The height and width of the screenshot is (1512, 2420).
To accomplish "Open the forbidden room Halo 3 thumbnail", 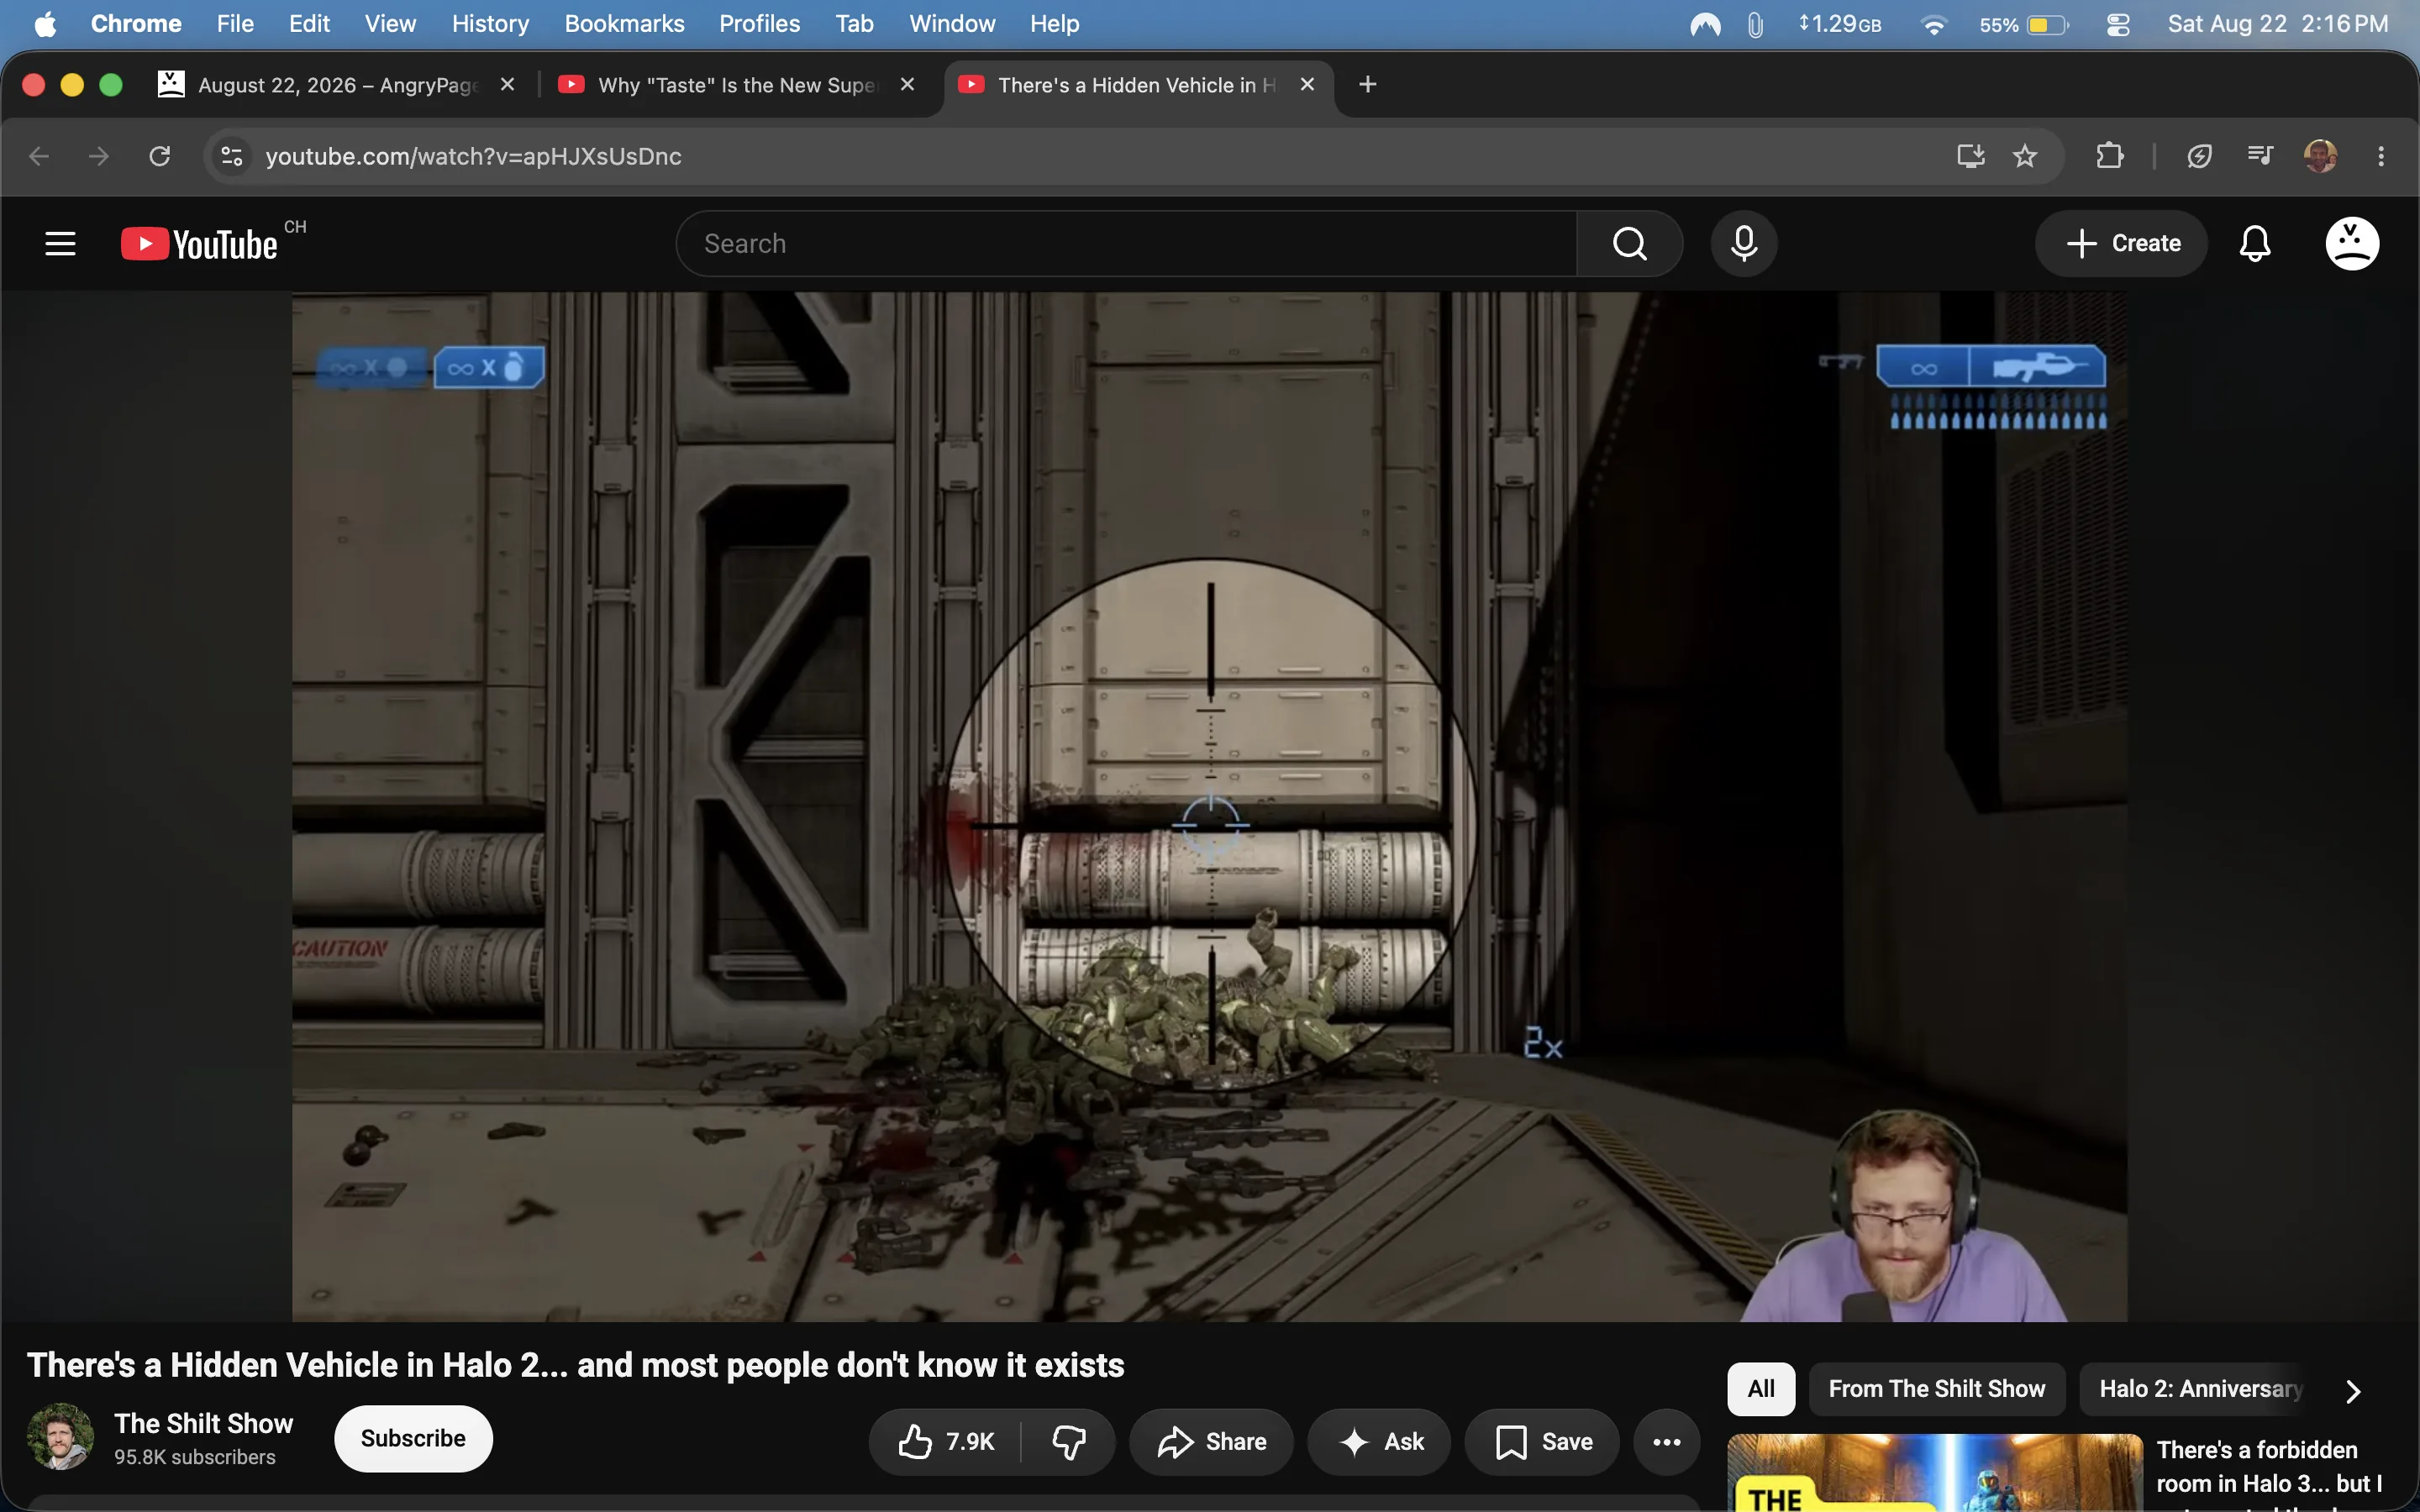I will (x=1935, y=1473).
